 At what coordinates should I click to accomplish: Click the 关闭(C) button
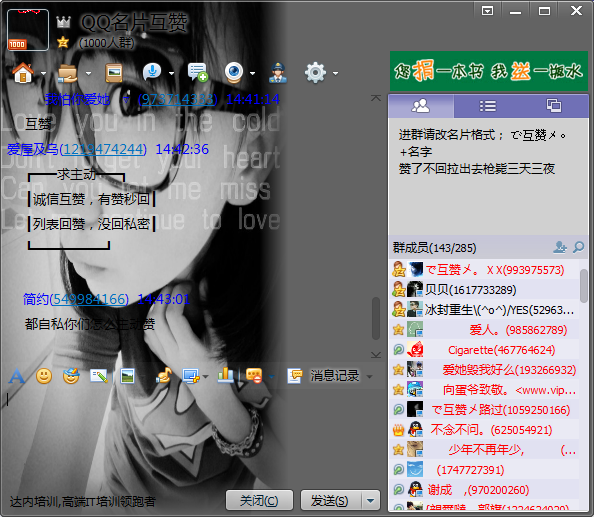[259, 501]
